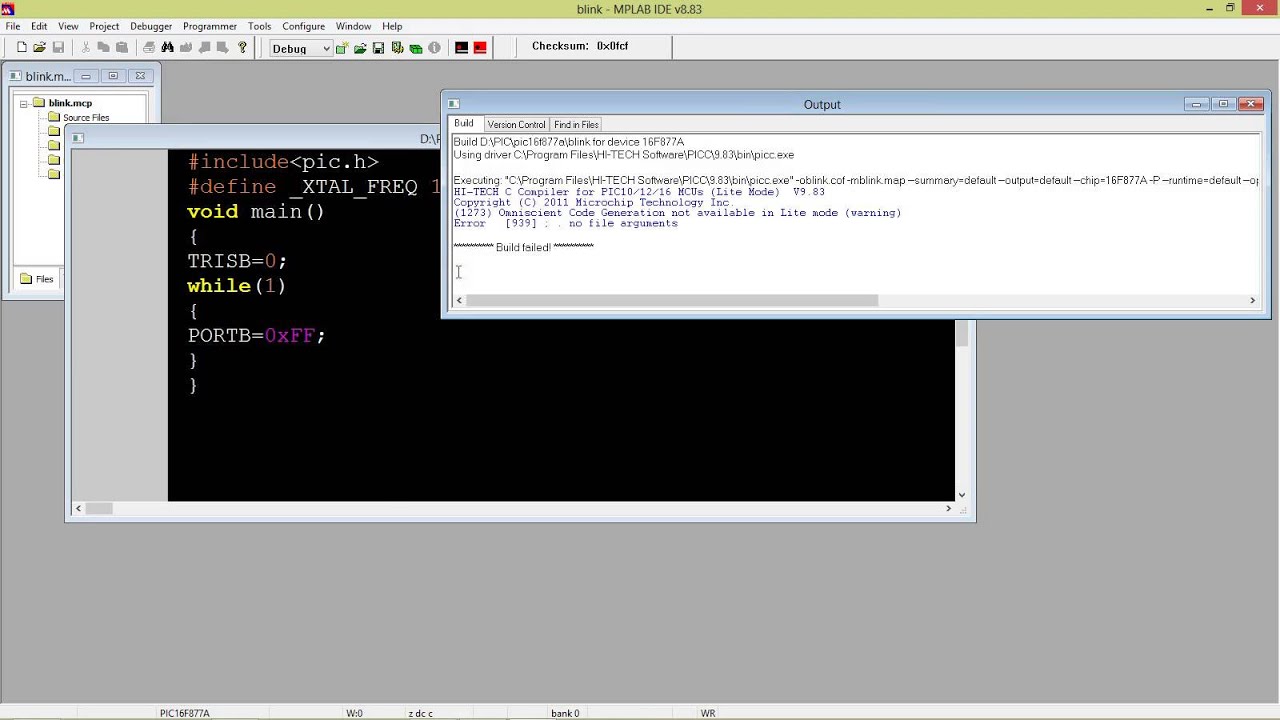Click the Project info circle icon
This screenshot has height=720, width=1280.
[434, 47]
